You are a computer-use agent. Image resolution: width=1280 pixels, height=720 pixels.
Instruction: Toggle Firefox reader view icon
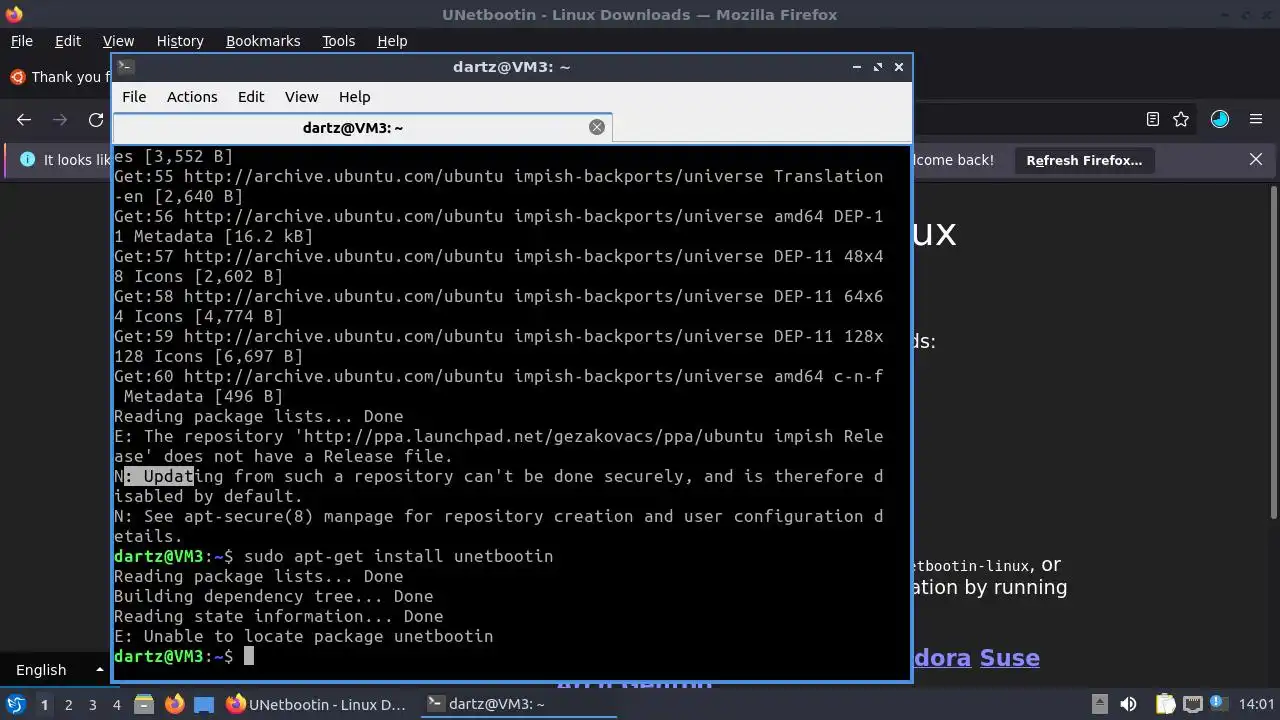tap(1152, 119)
